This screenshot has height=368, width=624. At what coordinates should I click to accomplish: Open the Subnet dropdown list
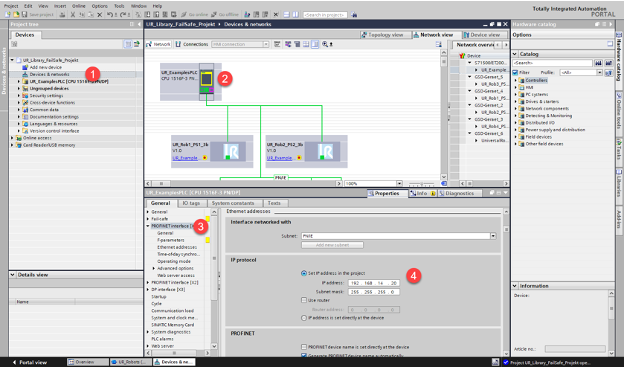(x=493, y=236)
